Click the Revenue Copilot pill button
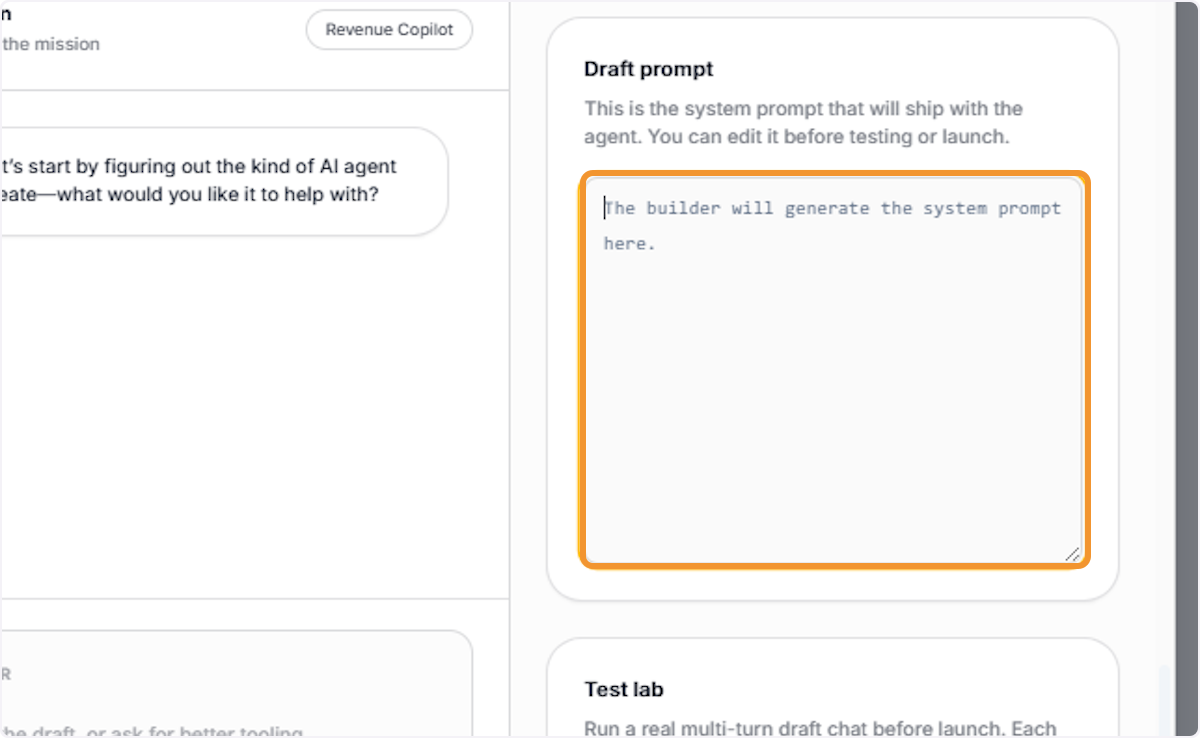The height and width of the screenshot is (738, 1200). (x=389, y=30)
